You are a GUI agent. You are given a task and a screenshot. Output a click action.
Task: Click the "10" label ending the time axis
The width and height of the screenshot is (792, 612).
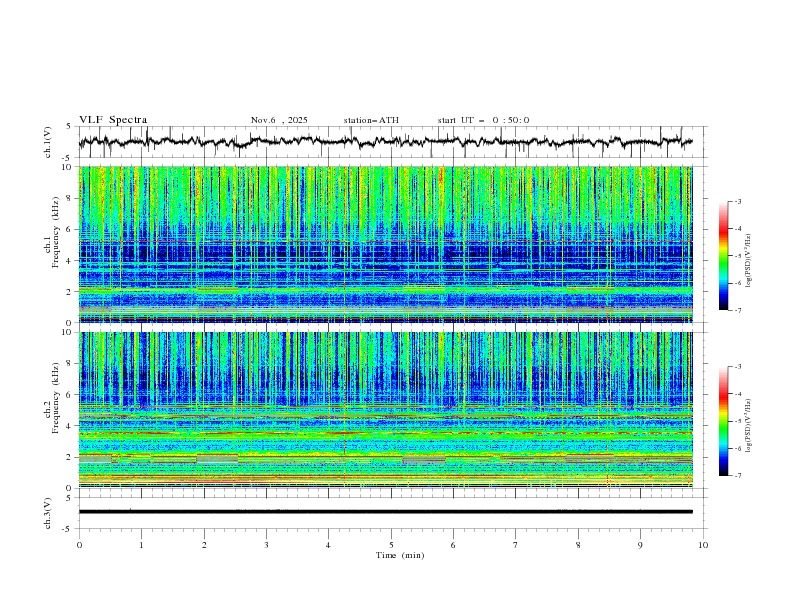point(703,545)
